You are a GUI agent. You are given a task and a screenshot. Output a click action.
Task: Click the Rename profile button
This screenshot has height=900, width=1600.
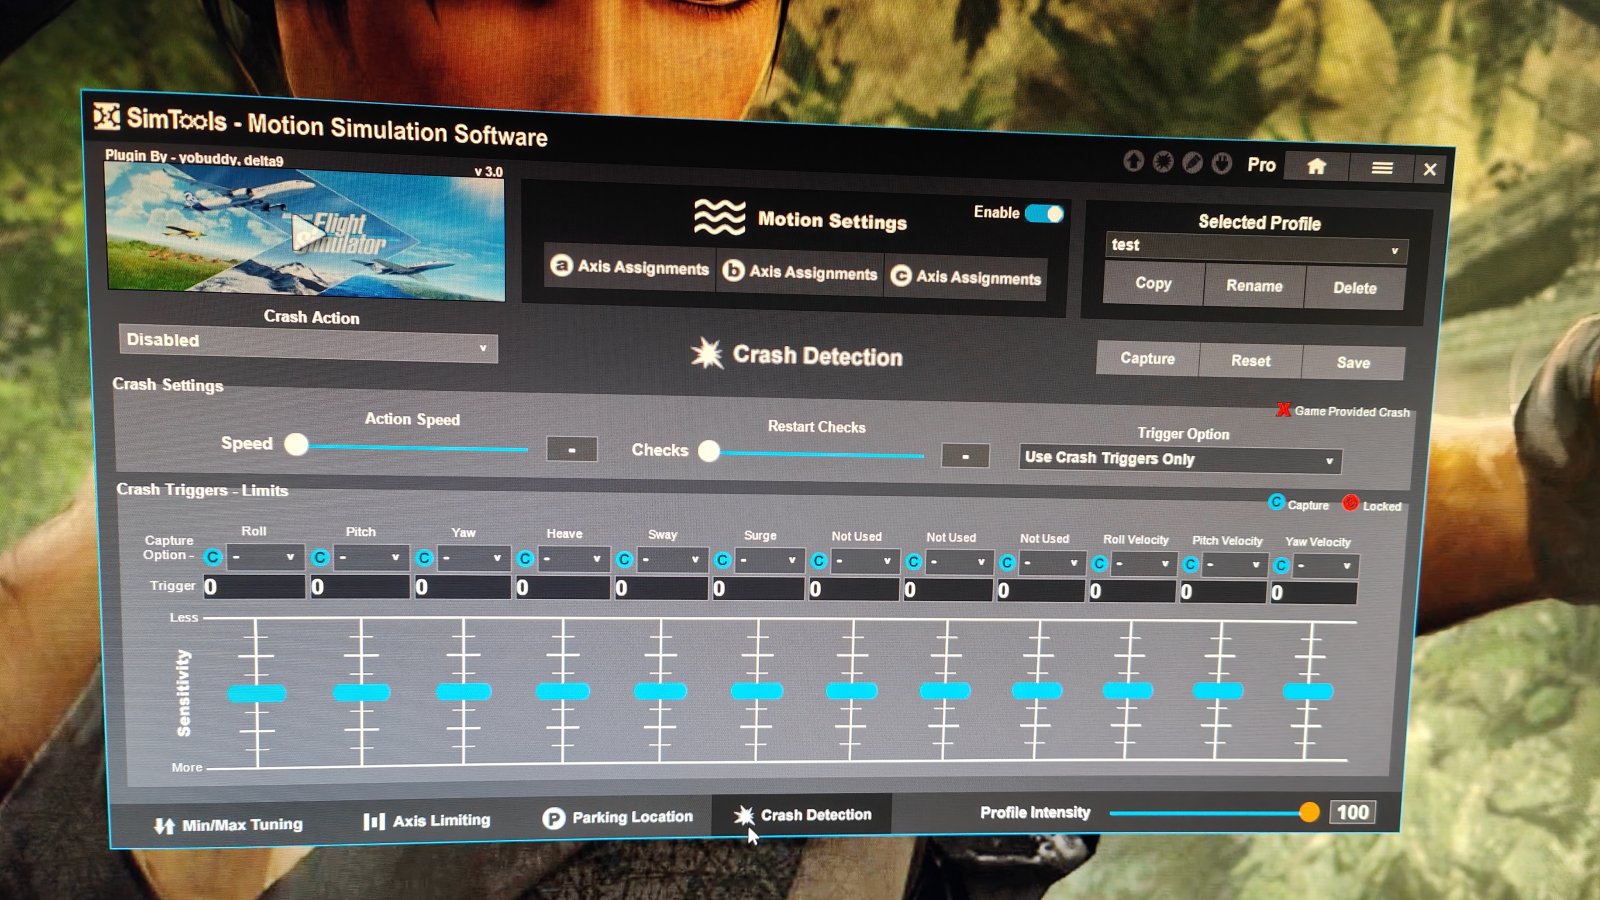click(x=1254, y=286)
